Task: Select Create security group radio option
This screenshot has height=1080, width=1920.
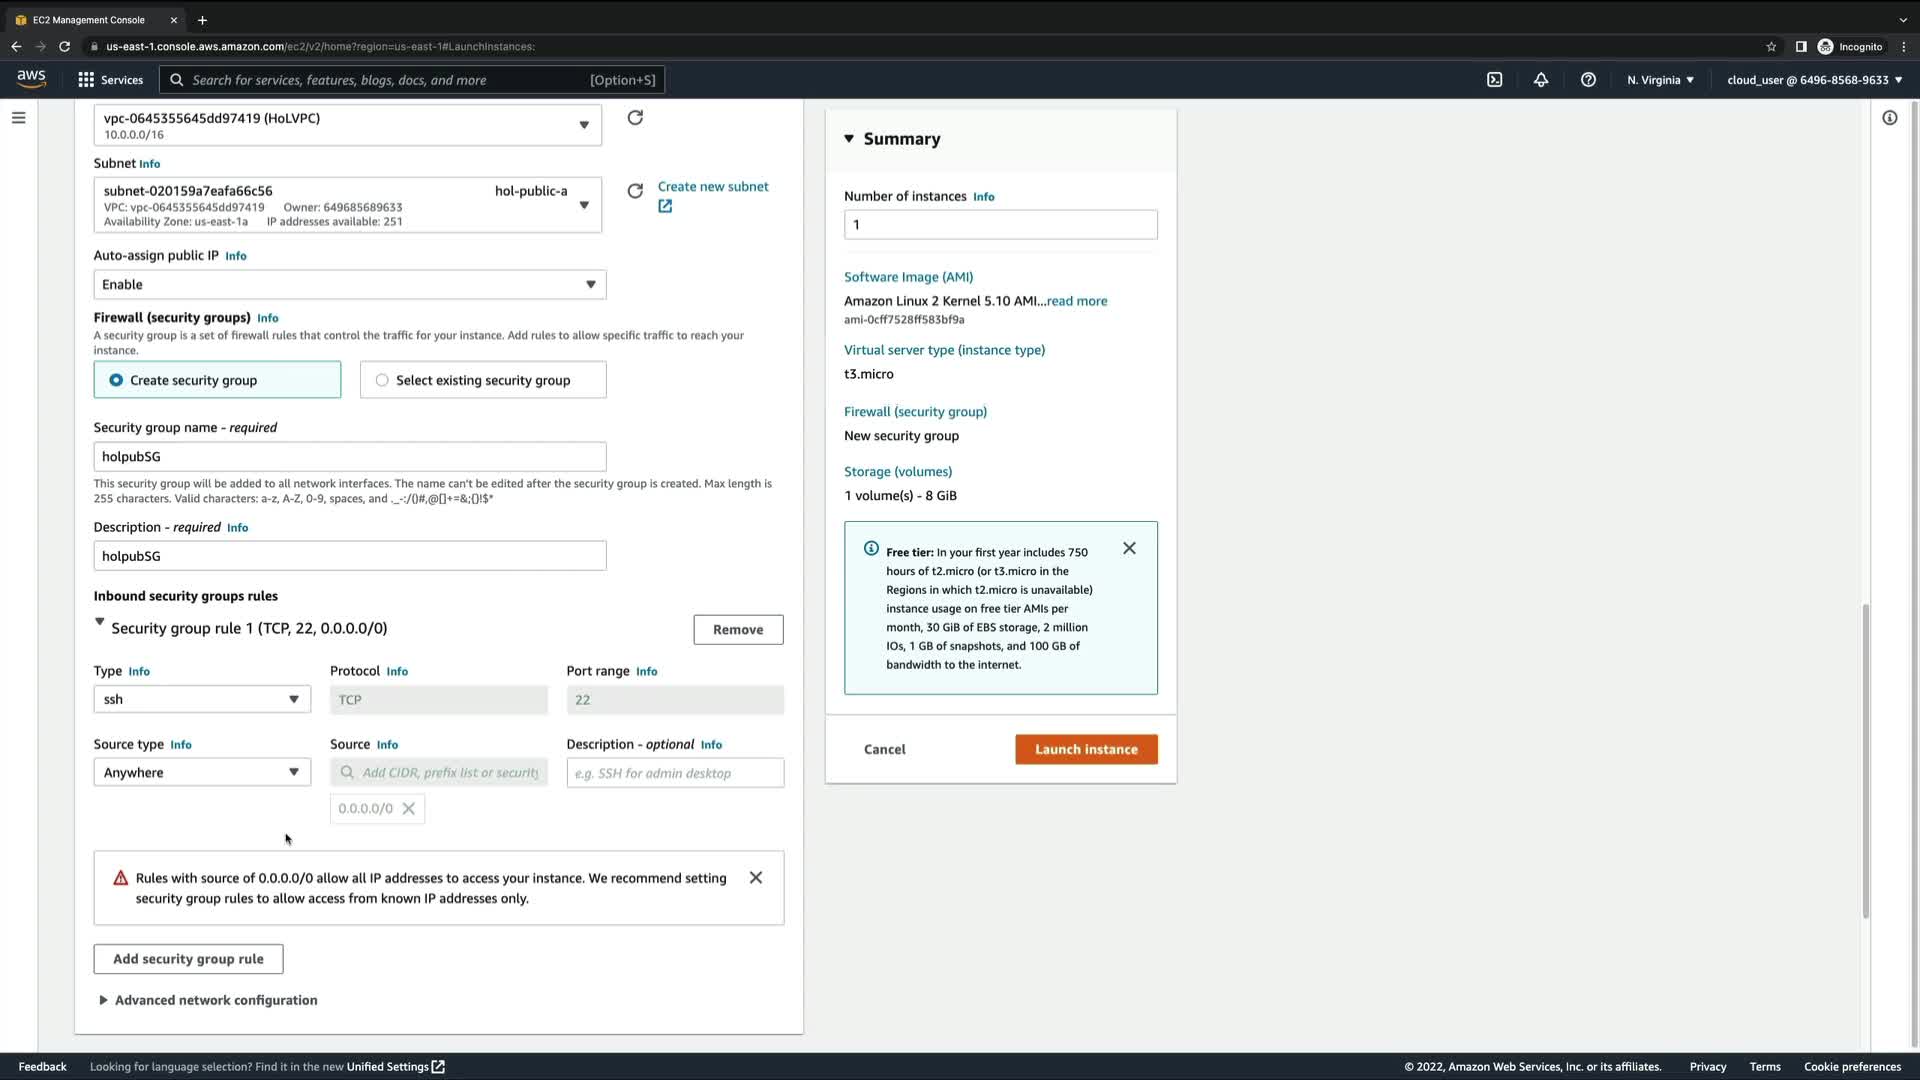Action: (x=117, y=380)
